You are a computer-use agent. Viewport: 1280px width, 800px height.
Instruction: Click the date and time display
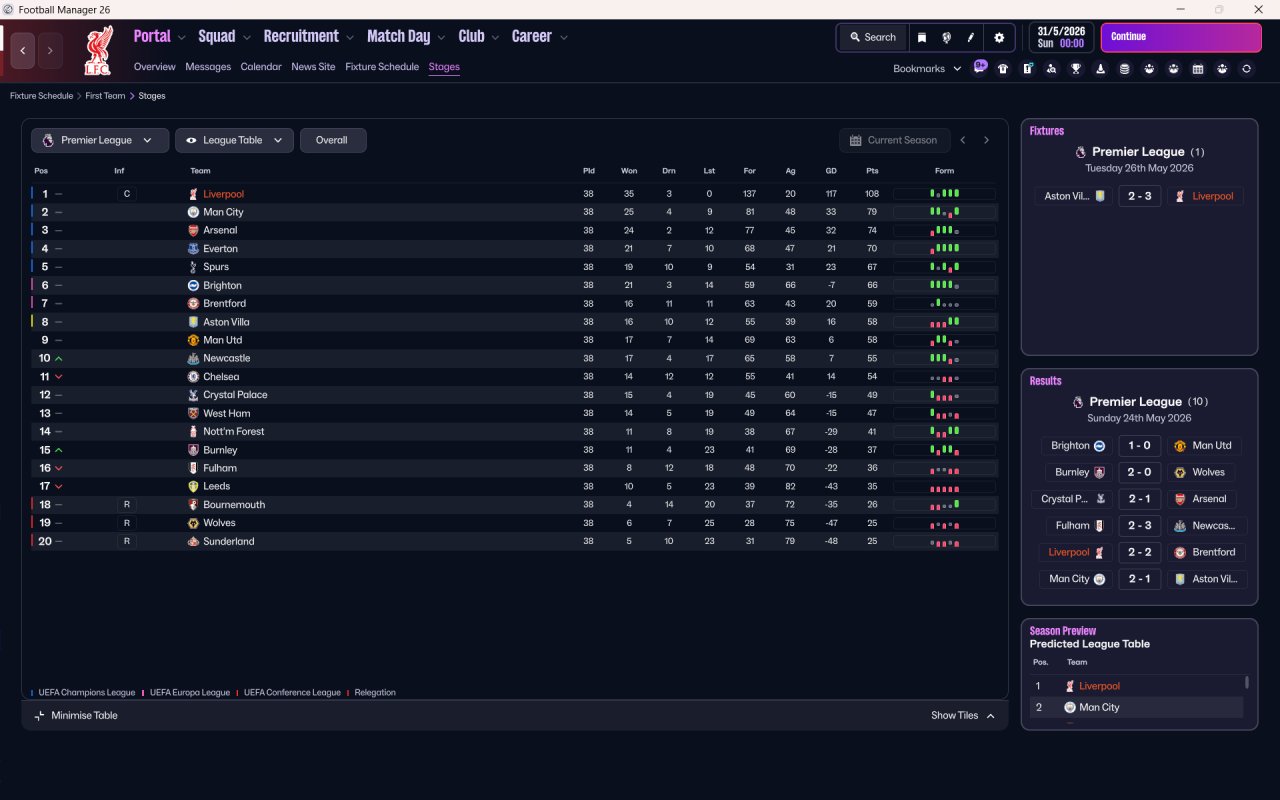(x=1062, y=37)
